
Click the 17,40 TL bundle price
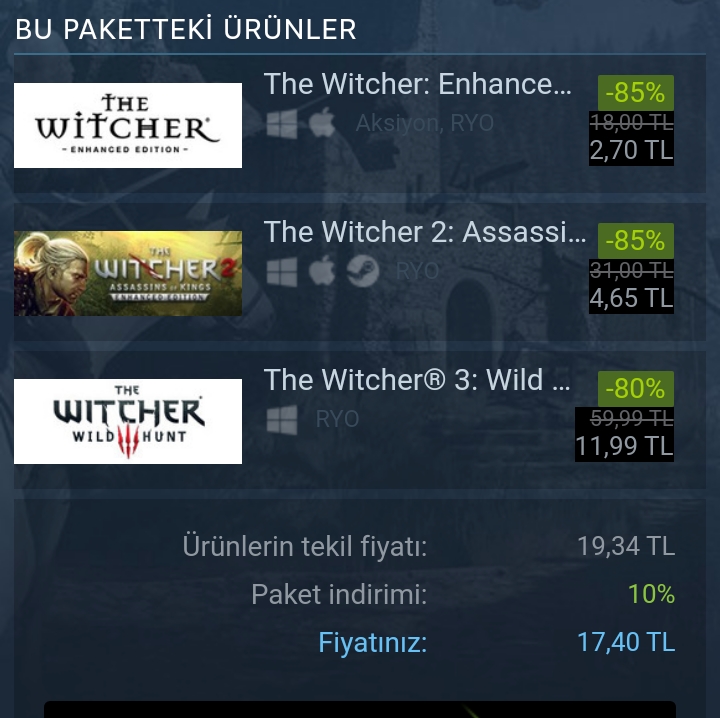[626, 642]
